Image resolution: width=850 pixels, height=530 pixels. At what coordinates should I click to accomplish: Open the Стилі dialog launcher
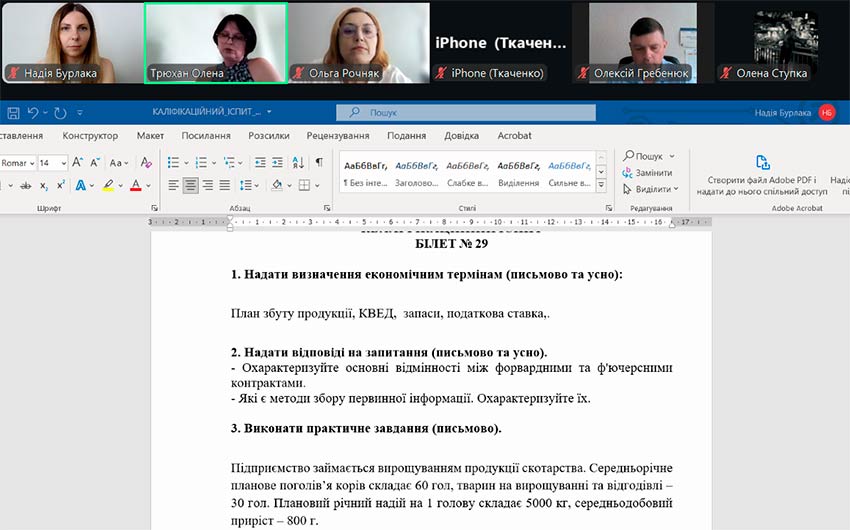[609, 208]
